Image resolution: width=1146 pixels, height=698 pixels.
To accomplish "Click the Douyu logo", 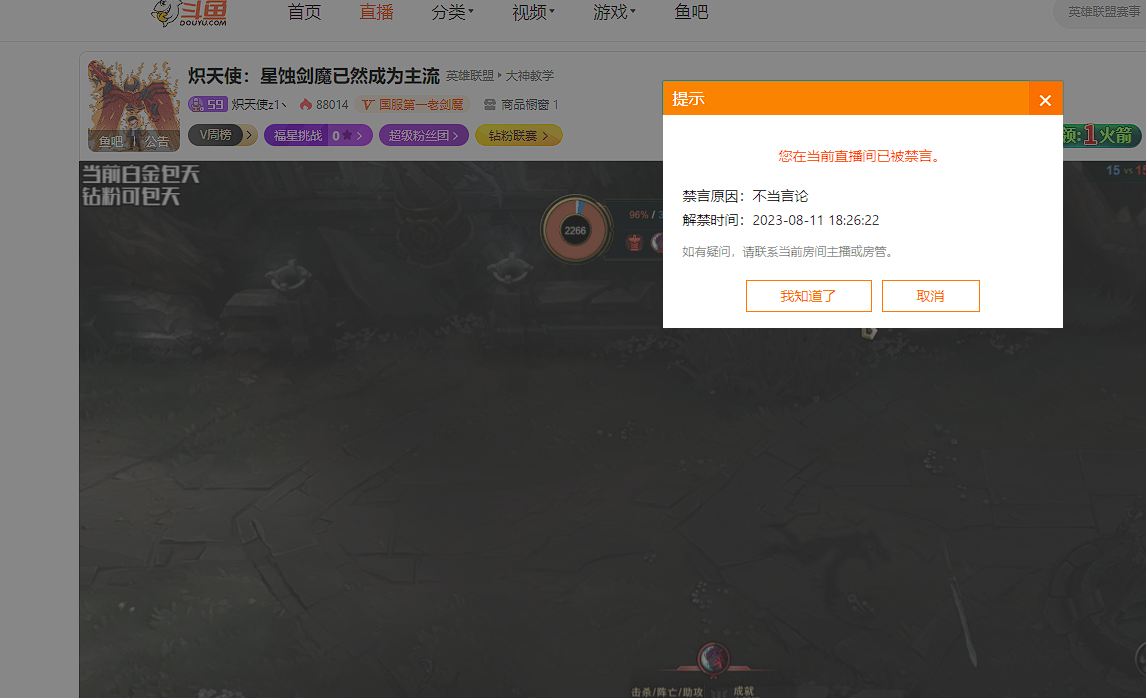I will tap(189, 13).
